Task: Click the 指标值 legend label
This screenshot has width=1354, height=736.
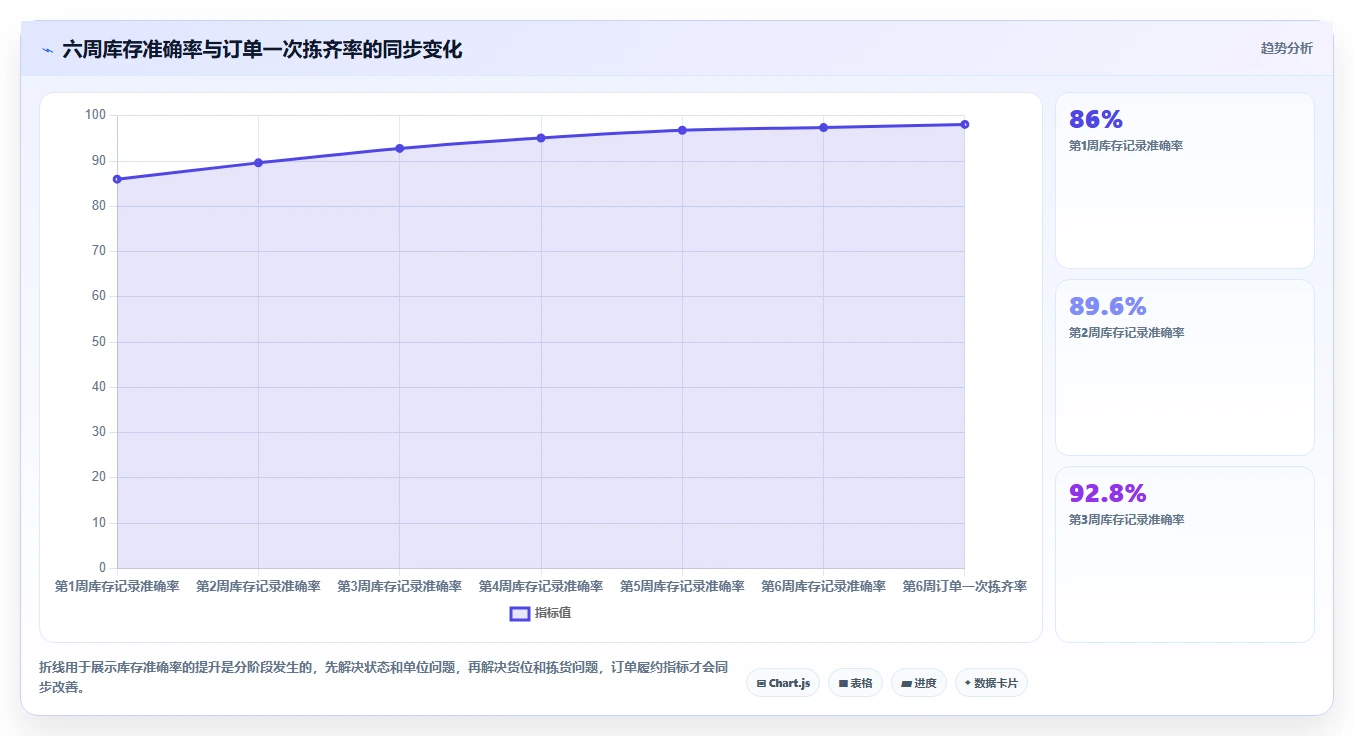Action: pyautogui.click(x=553, y=613)
